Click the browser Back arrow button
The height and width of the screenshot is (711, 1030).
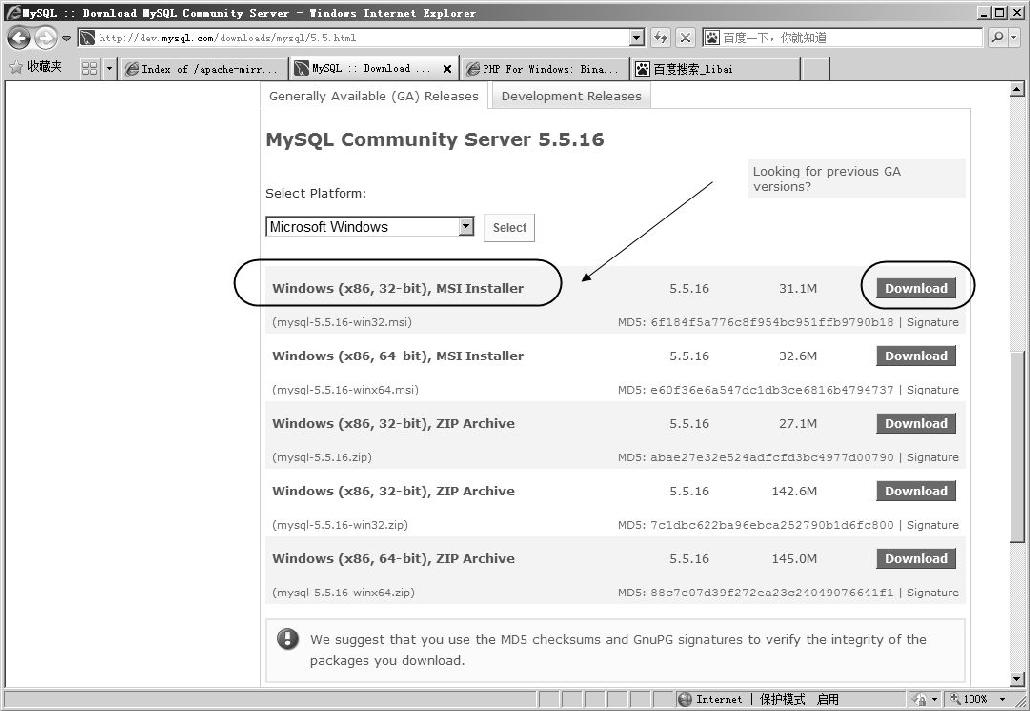[x=19, y=38]
